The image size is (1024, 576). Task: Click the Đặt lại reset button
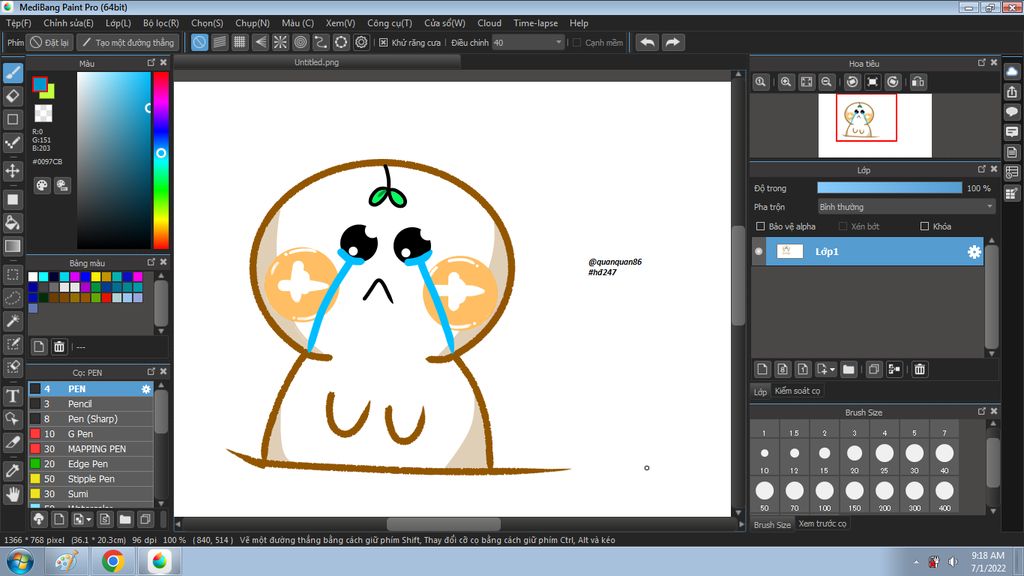49,43
